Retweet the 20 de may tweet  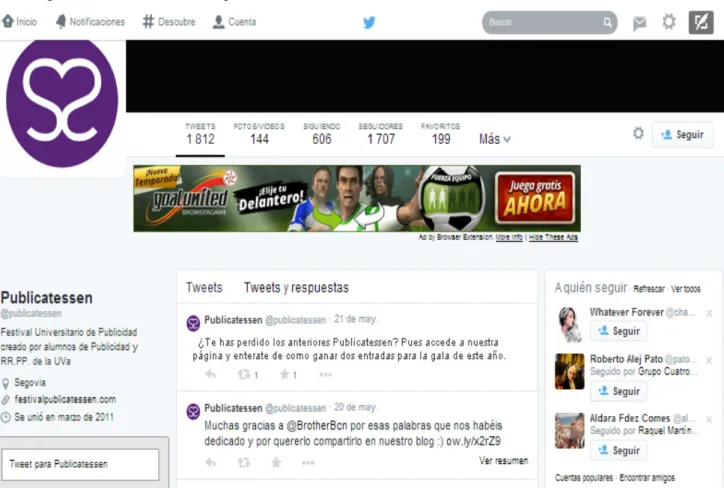244,462
